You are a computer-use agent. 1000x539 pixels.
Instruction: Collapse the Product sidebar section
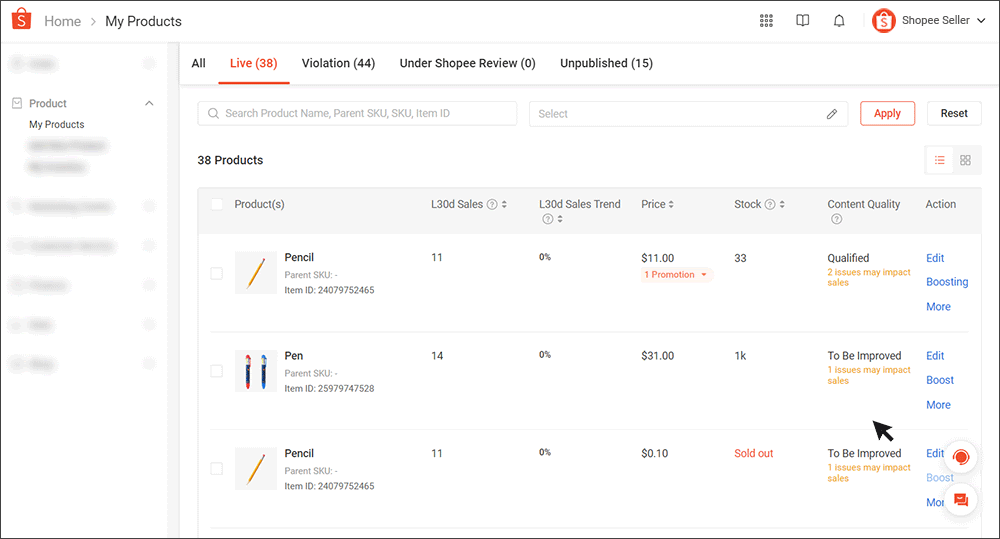point(149,104)
